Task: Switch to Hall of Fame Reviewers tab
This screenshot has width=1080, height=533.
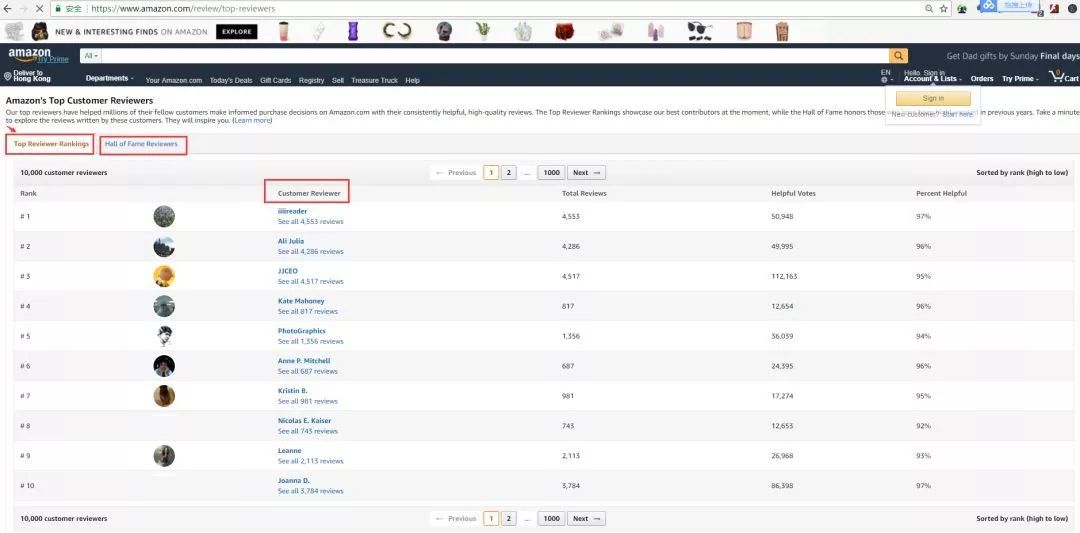Action: pyautogui.click(x=141, y=144)
